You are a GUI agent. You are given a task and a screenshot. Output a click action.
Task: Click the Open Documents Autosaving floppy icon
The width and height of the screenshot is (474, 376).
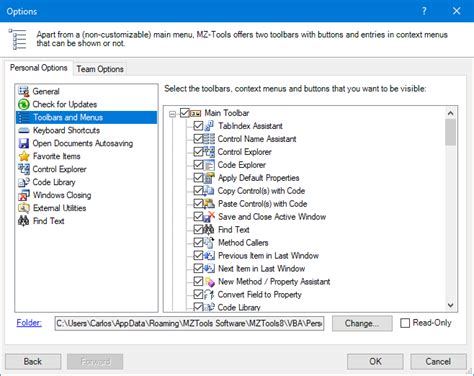pyautogui.click(x=24, y=143)
